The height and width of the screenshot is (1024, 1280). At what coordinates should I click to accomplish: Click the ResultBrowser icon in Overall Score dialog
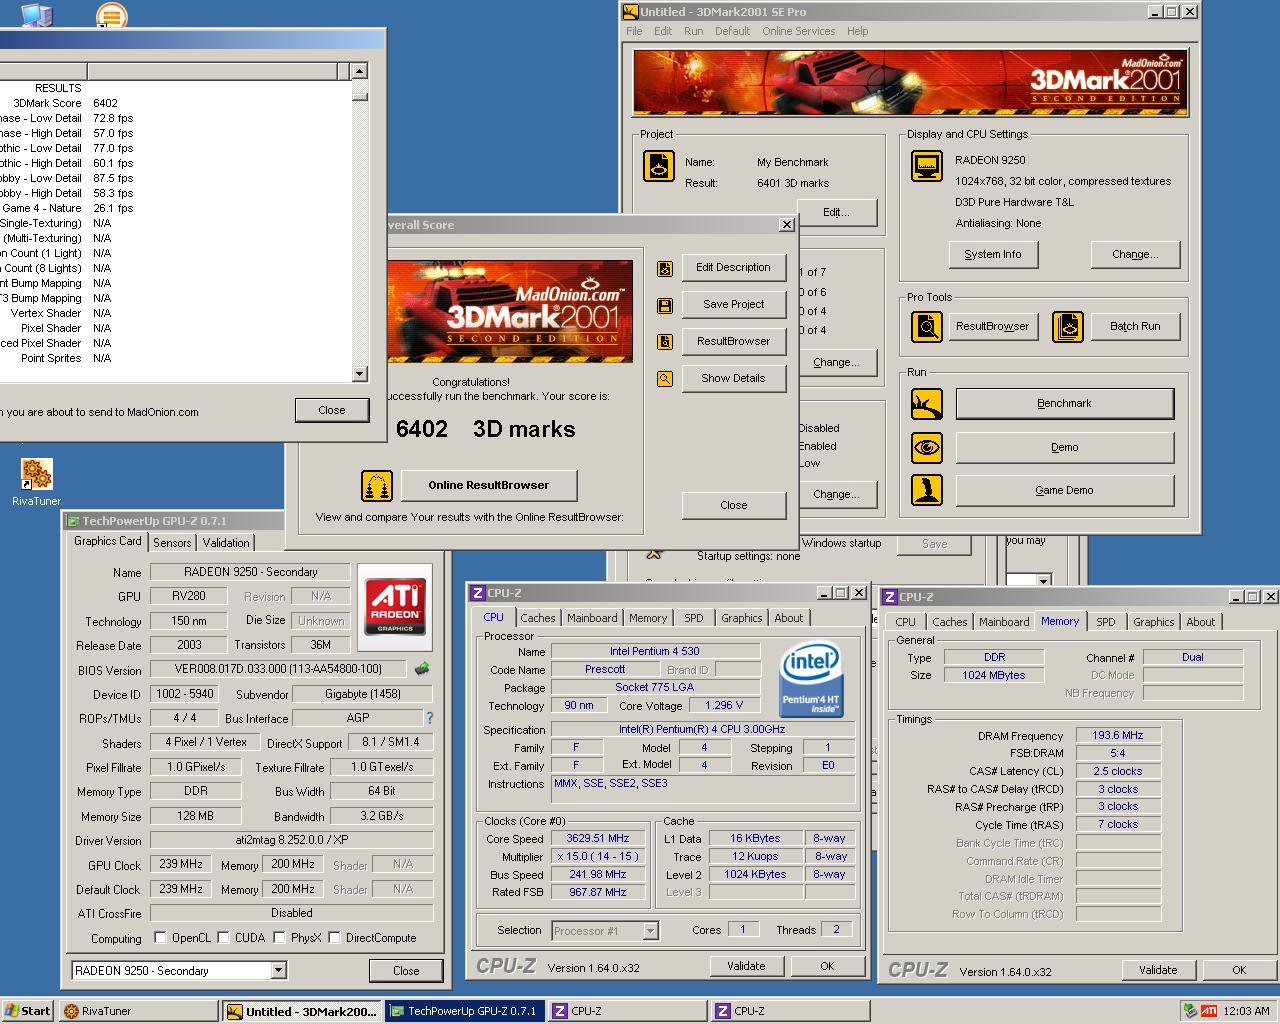665,342
